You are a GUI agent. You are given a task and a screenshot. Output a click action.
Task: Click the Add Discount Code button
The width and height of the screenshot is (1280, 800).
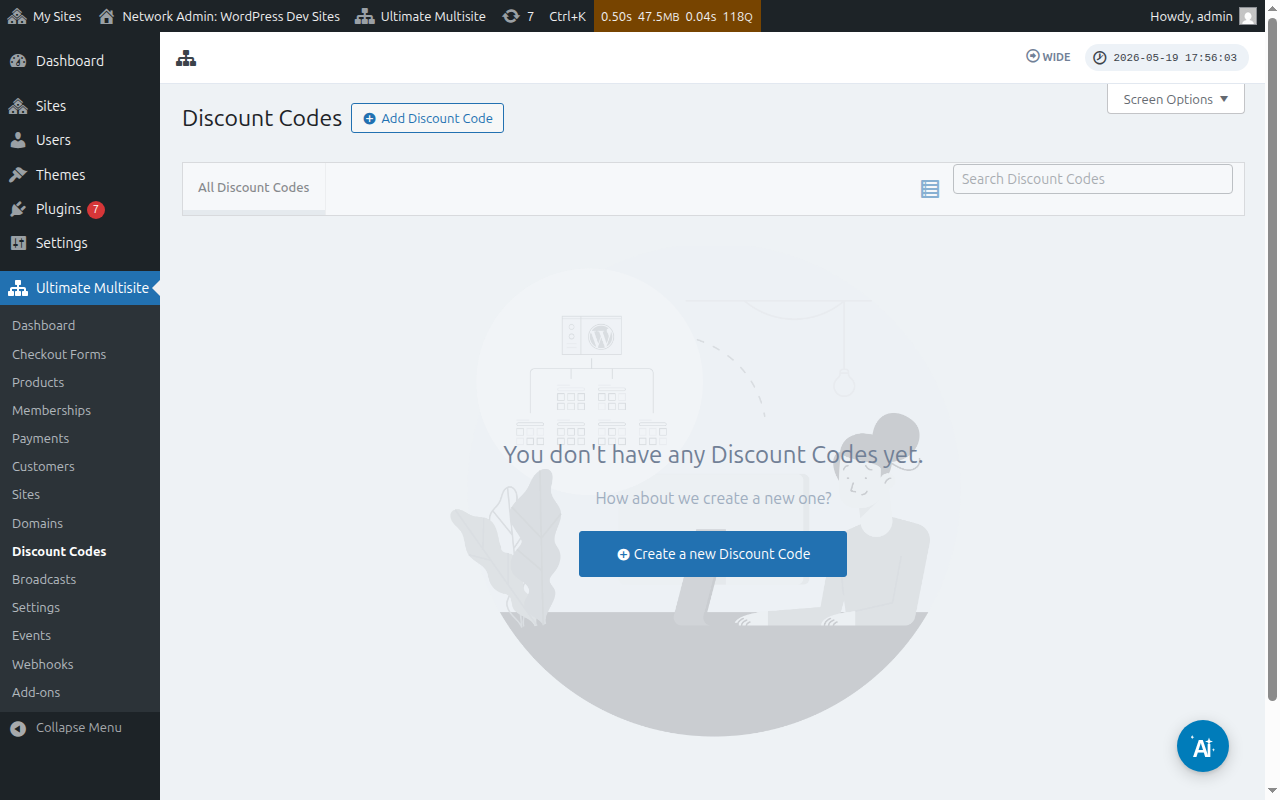pyautogui.click(x=427, y=118)
